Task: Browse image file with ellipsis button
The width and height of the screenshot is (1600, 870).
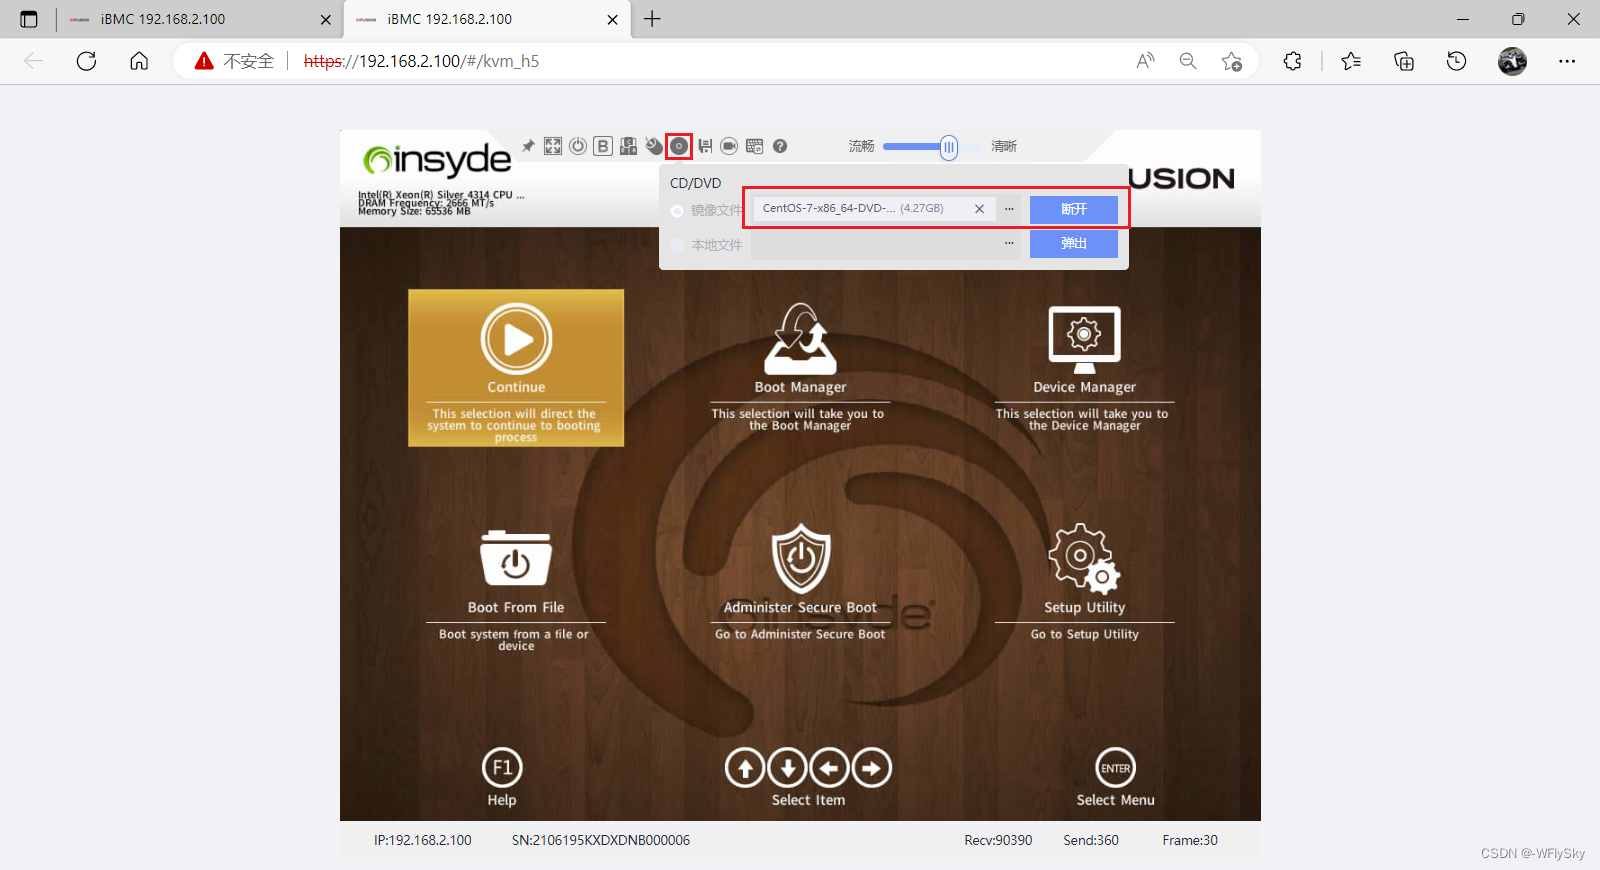Action: click(1009, 209)
